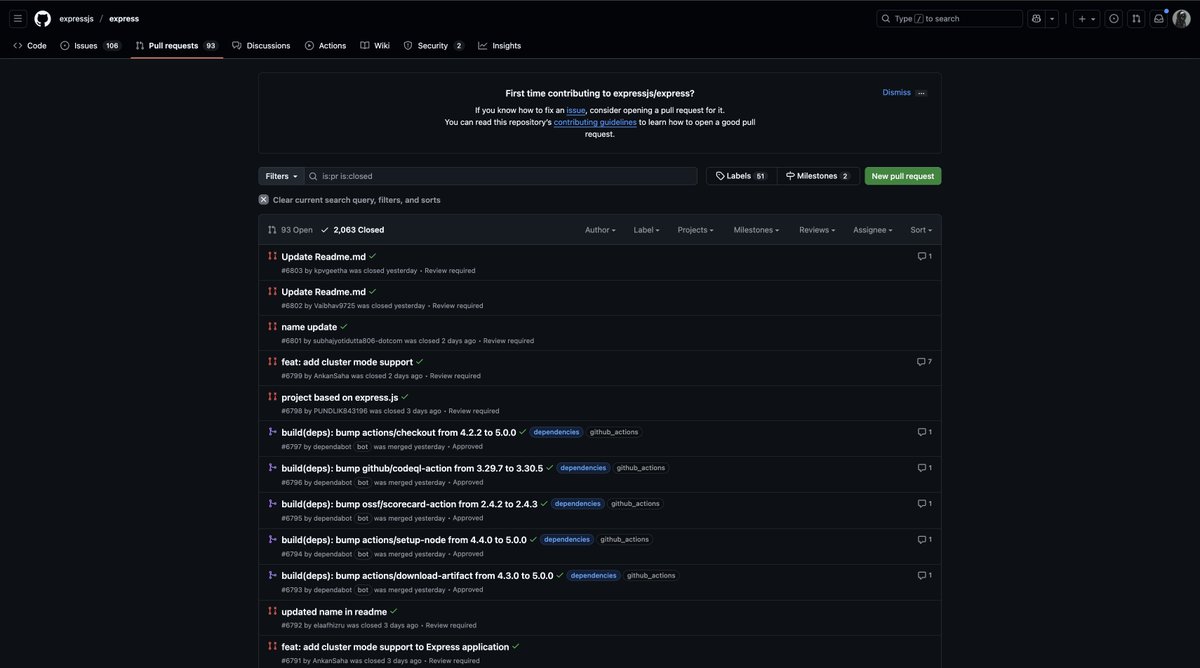The height and width of the screenshot is (668, 1200).
Task: Open the Sort dropdown
Action: (921, 230)
